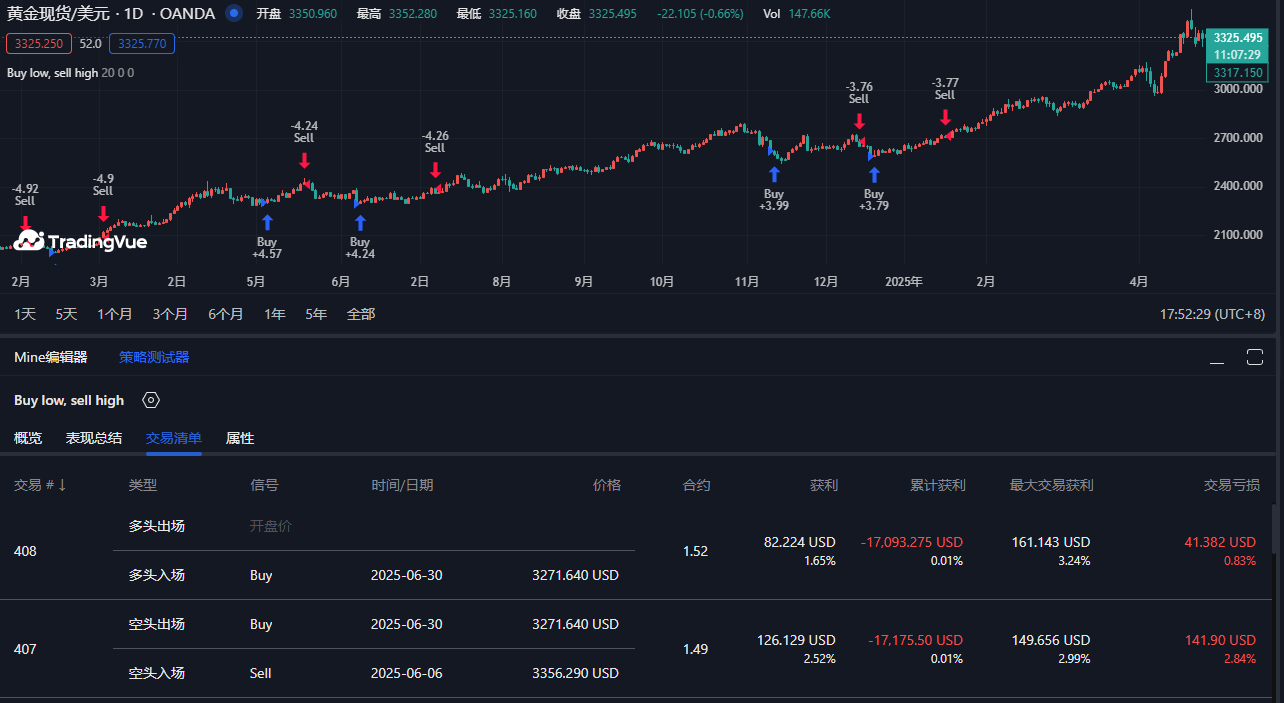Select the 5年 time range

click(x=316, y=314)
